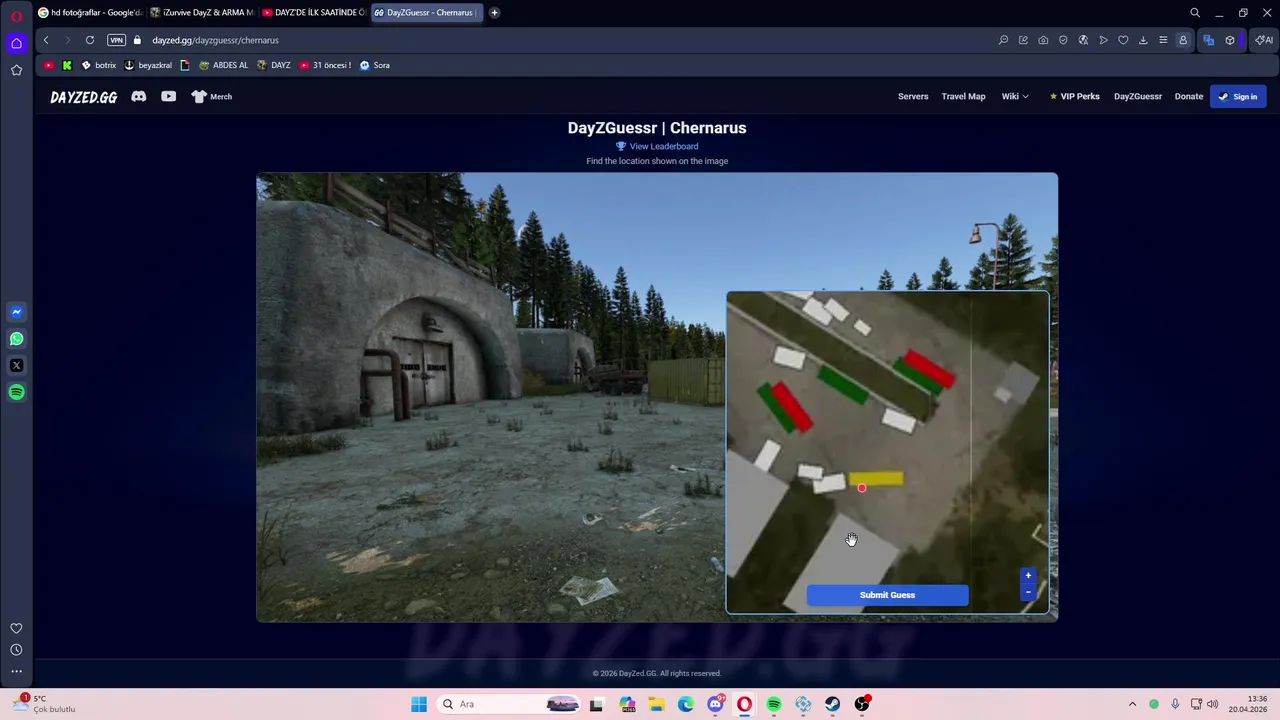Open the translate page icon
Viewport: 1280px width, 720px height.
click(1208, 40)
